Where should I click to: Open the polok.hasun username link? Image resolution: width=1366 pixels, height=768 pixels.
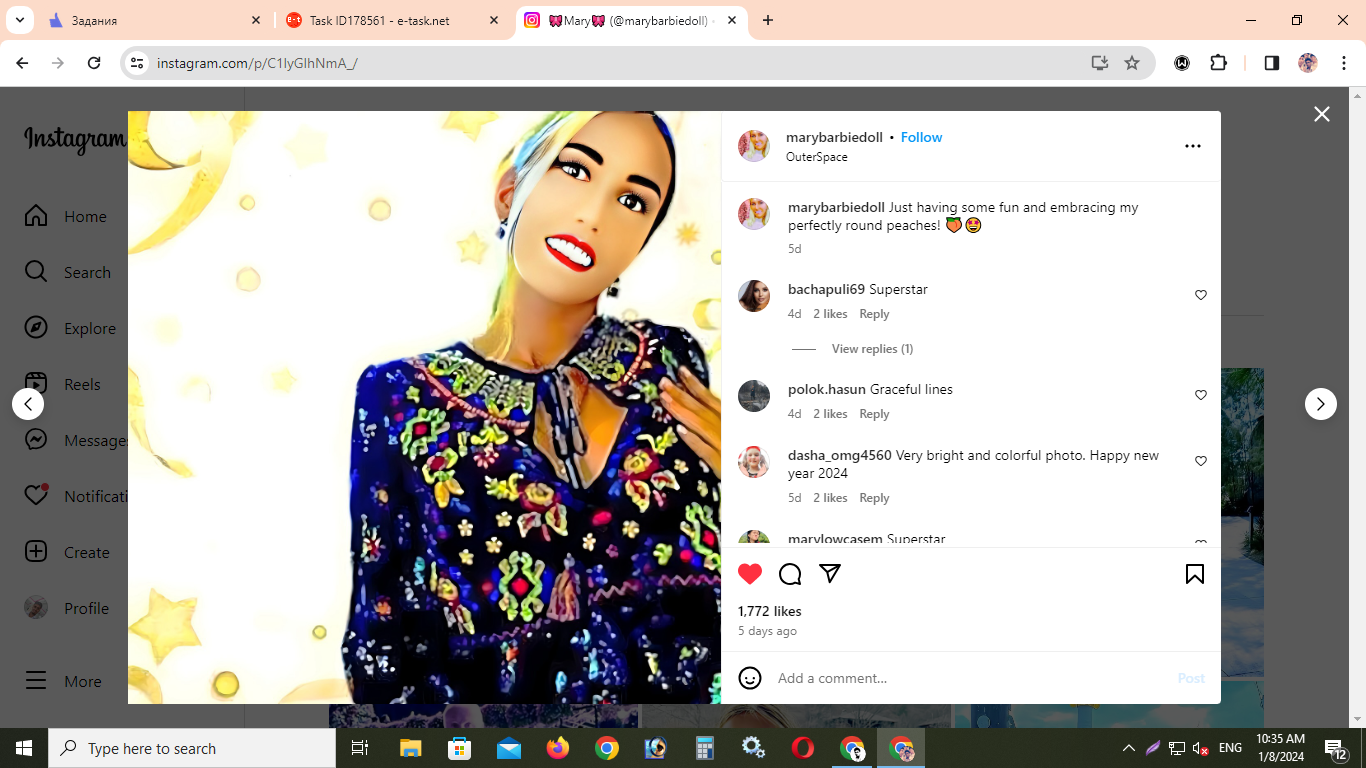click(x=827, y=389)
